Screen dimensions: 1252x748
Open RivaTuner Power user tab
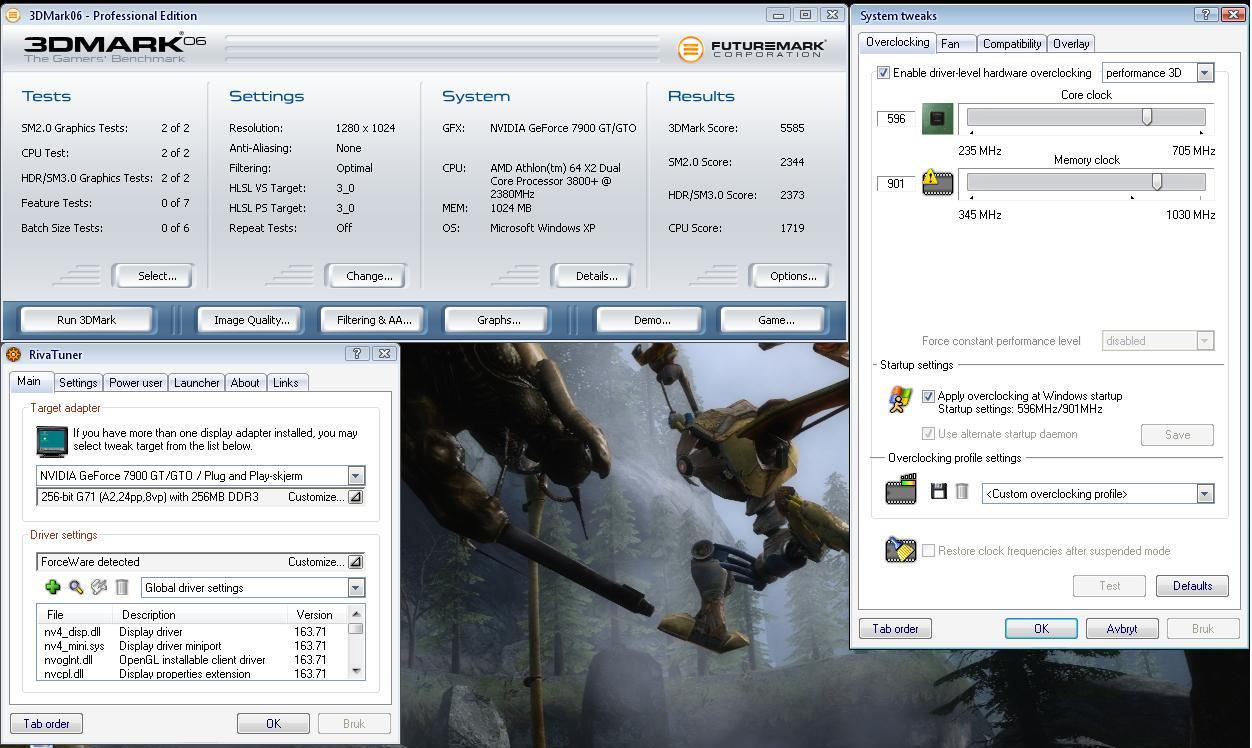135,383
